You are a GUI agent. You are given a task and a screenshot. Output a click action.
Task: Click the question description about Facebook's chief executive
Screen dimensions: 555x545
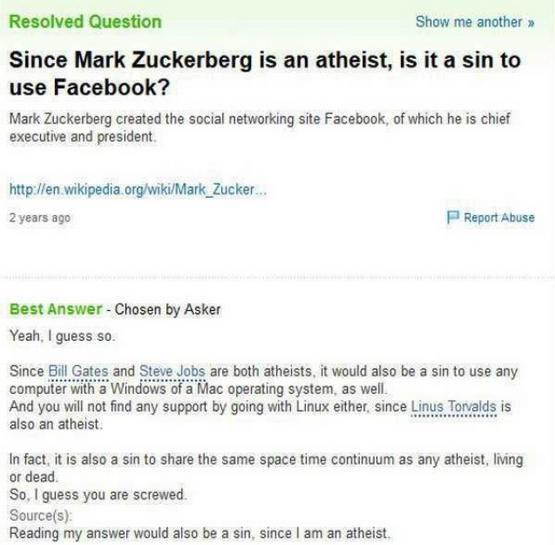point(260,127)
